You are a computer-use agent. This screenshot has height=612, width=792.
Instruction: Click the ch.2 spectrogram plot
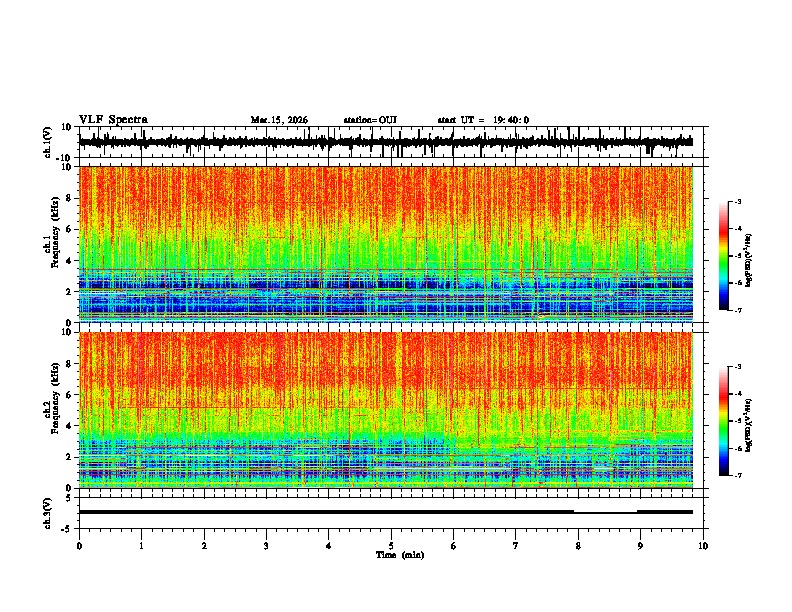point(386,410)
